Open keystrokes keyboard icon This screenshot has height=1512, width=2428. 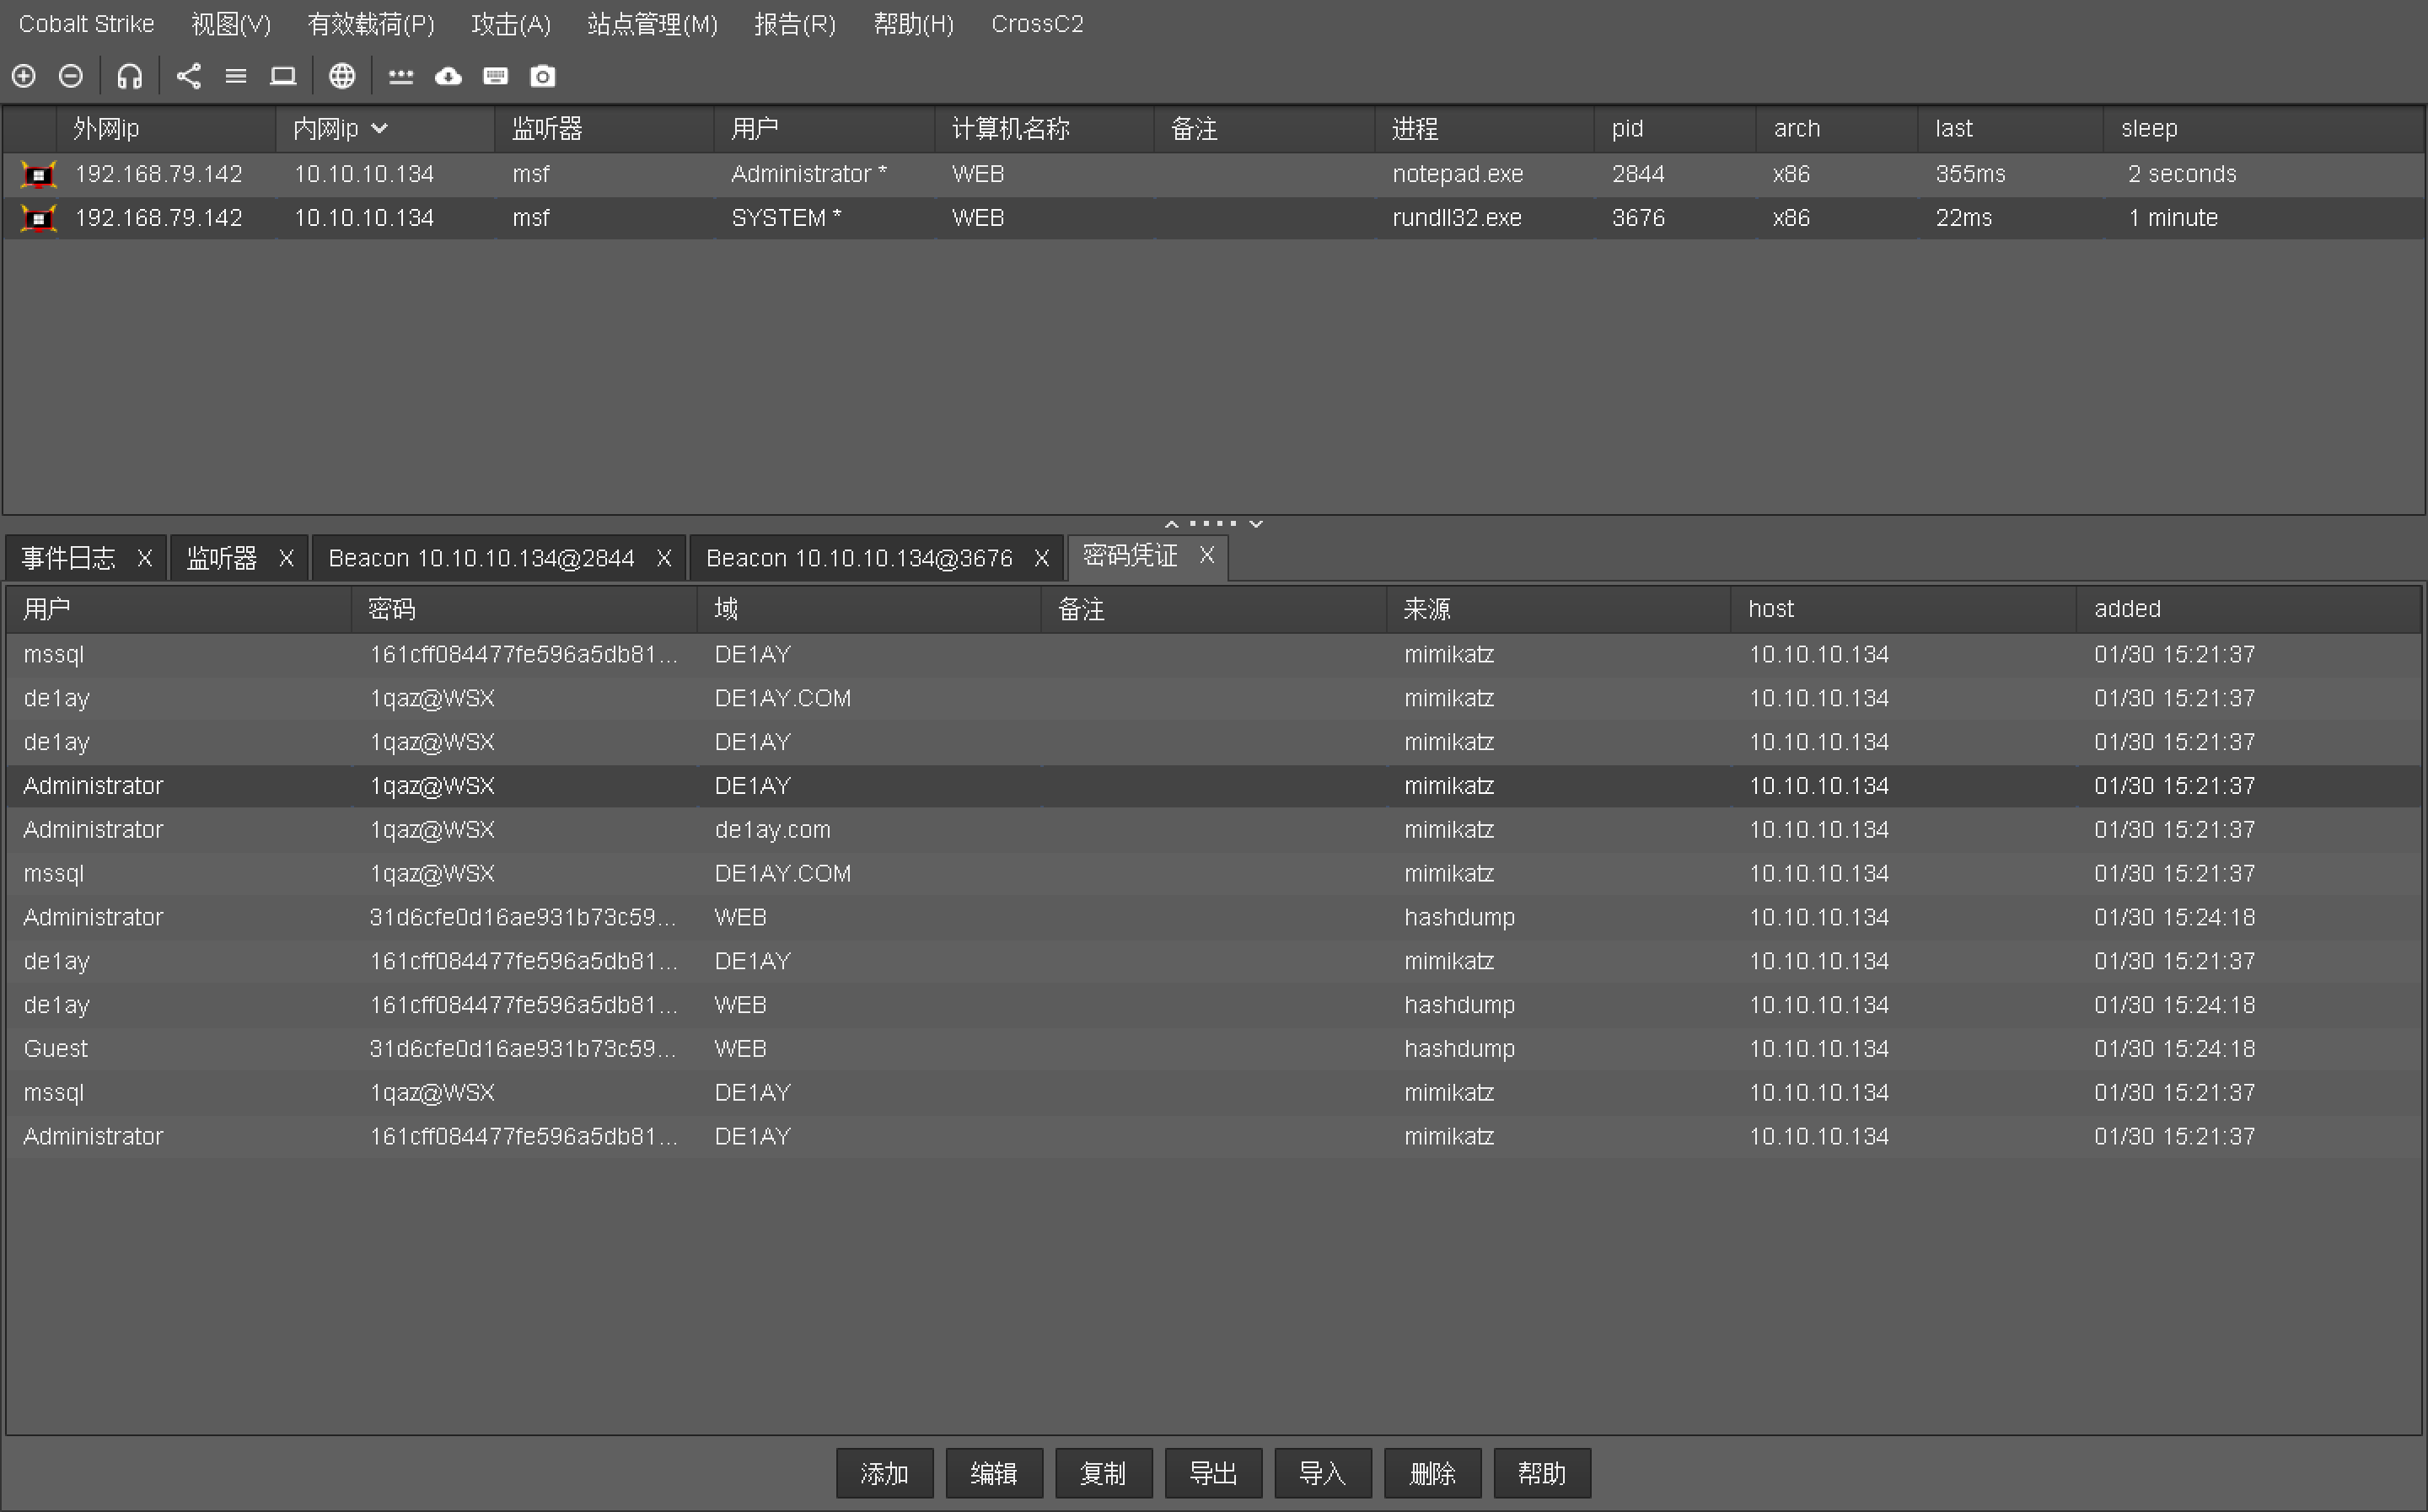click(x=495, y=76)
